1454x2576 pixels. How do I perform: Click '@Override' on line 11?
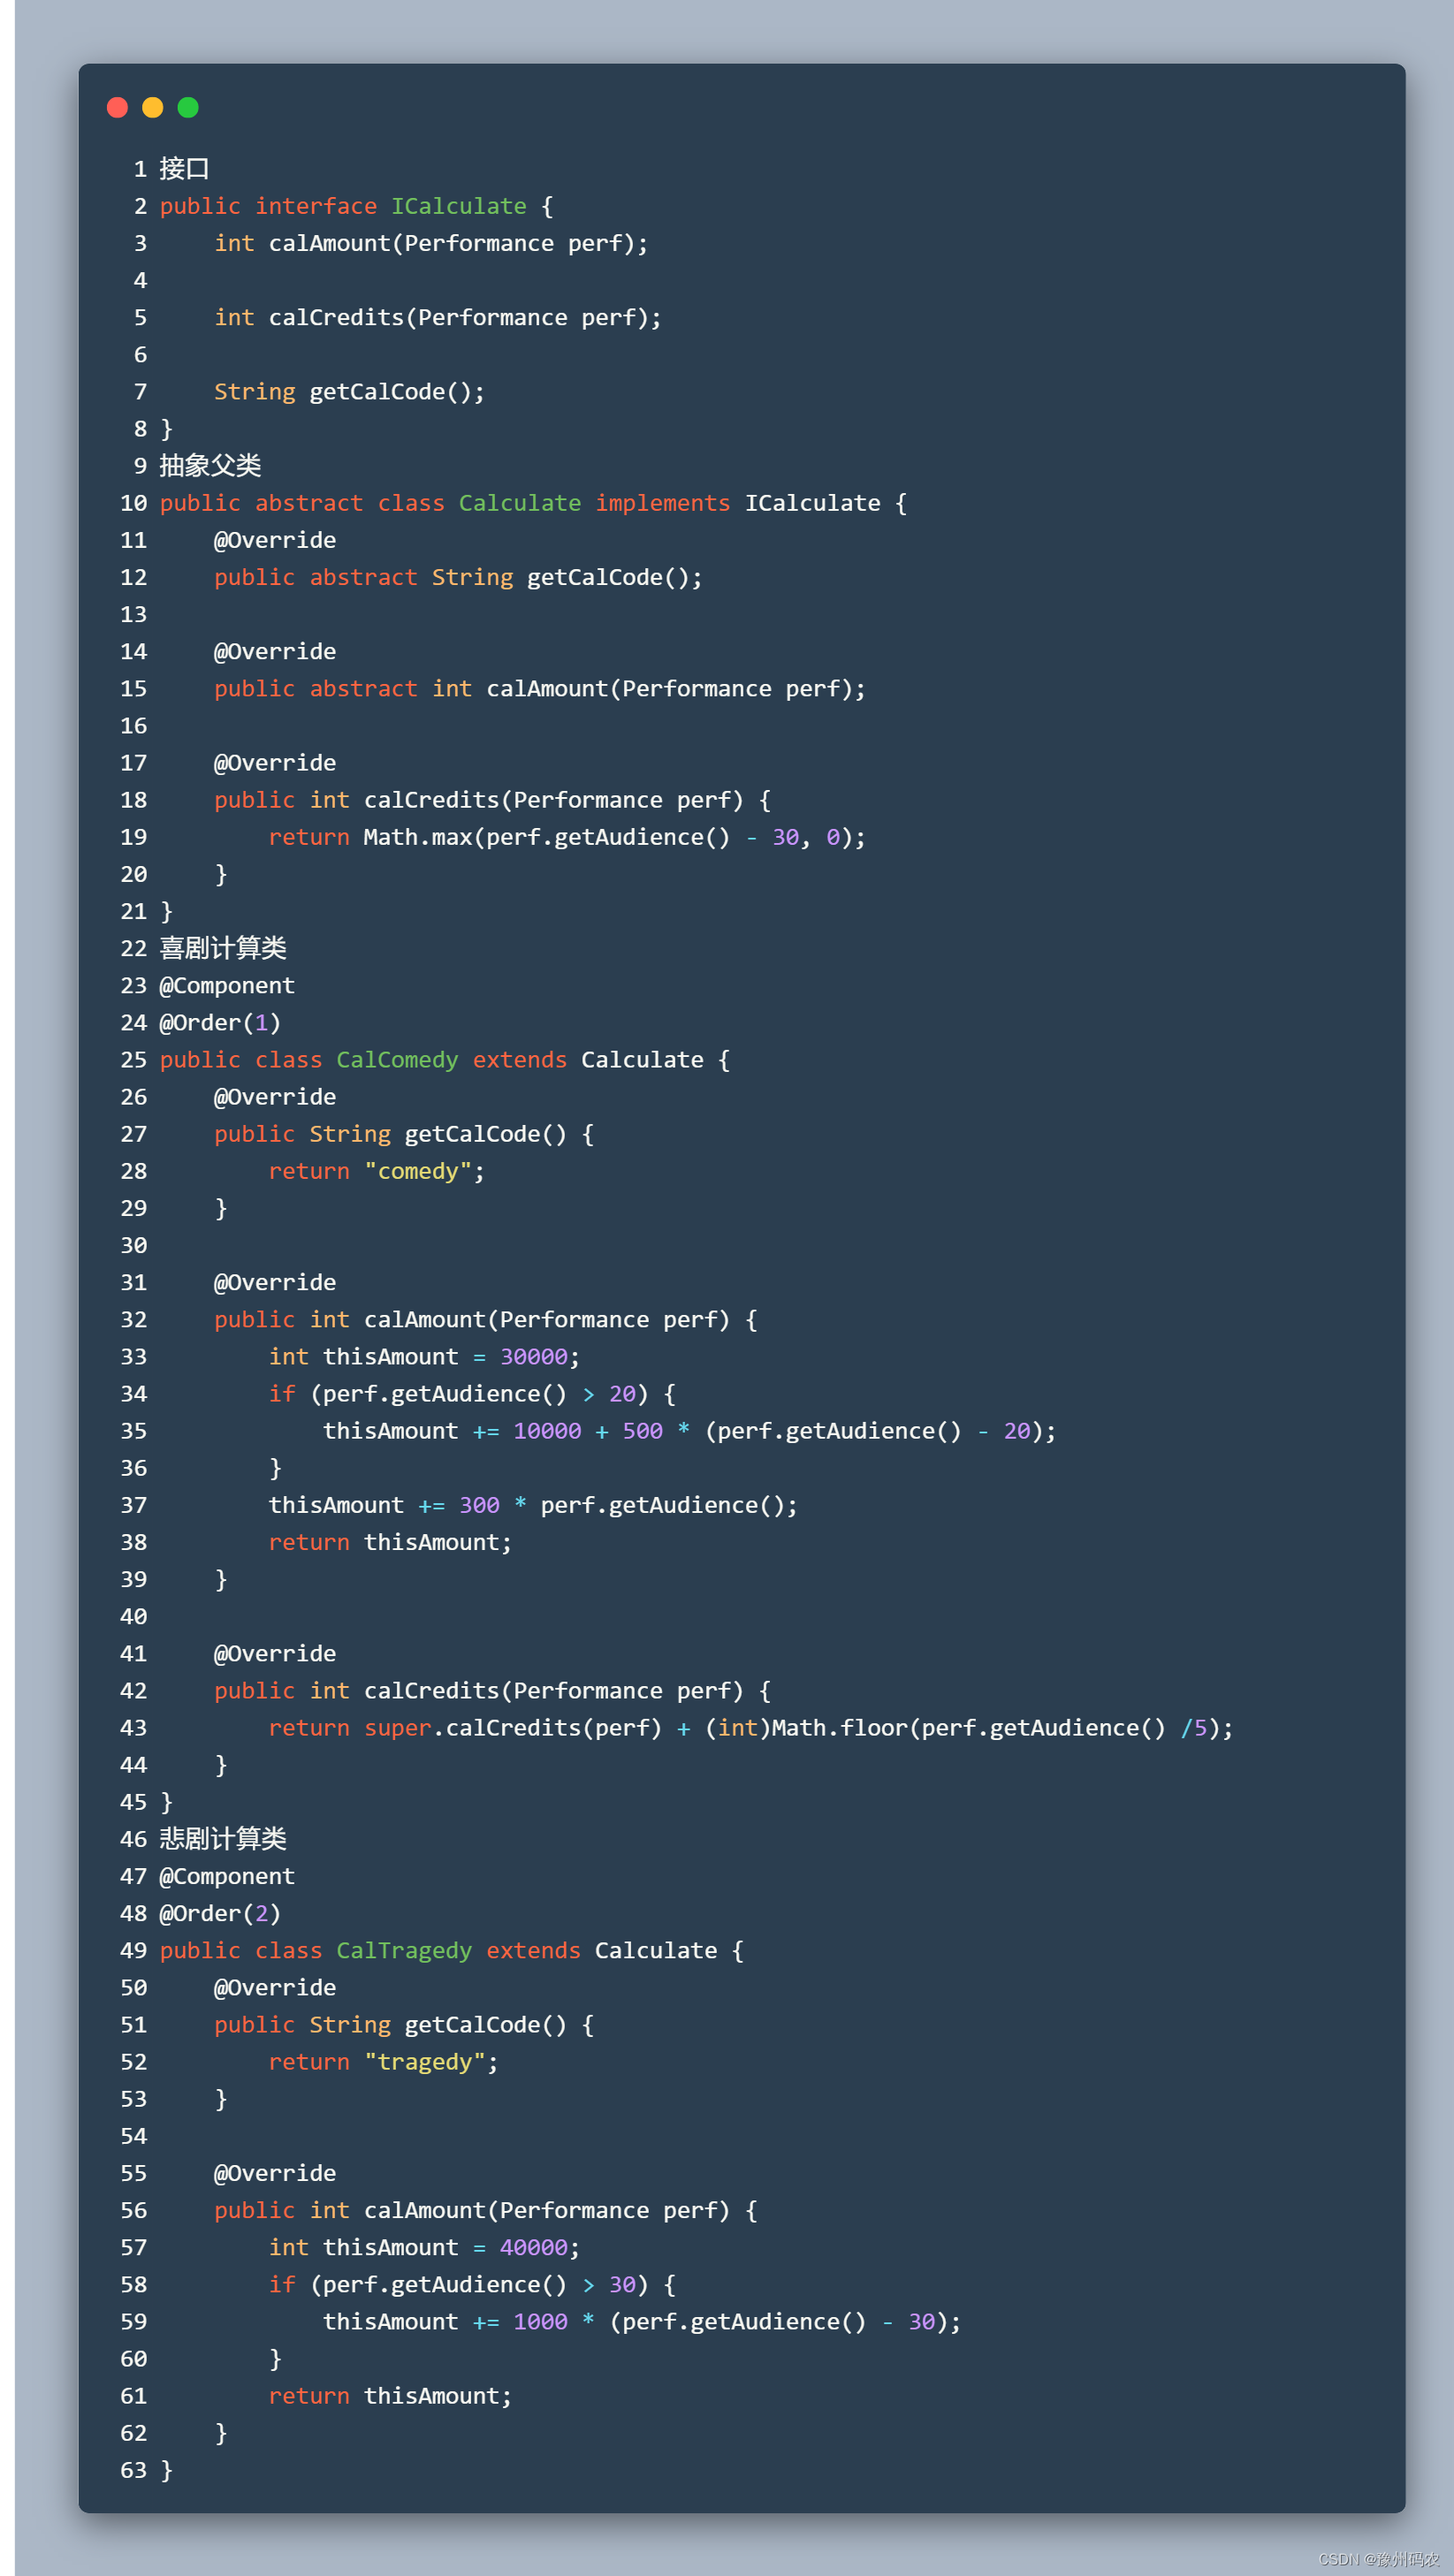(x=275, y=540)
